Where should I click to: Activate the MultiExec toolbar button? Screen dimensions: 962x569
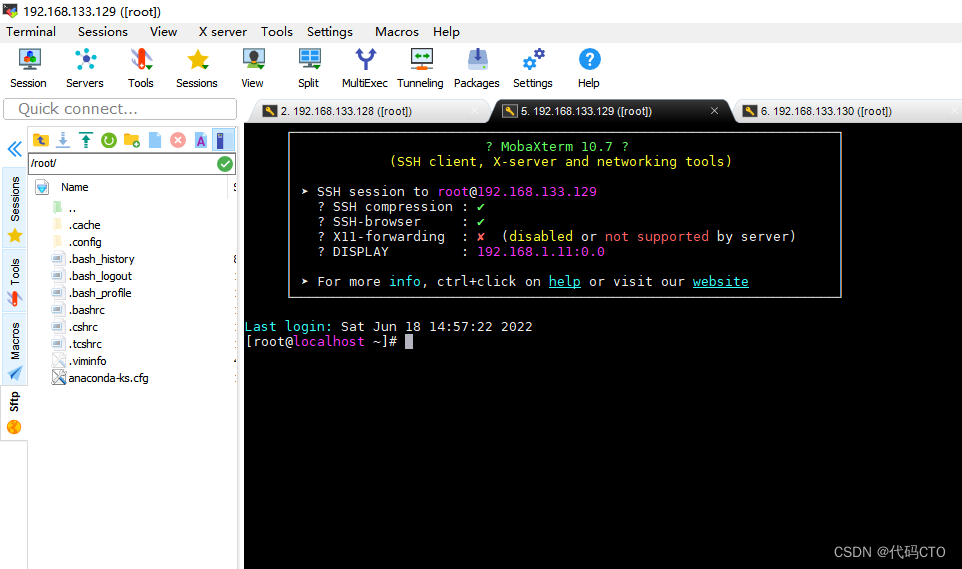(x=365, y=68)
